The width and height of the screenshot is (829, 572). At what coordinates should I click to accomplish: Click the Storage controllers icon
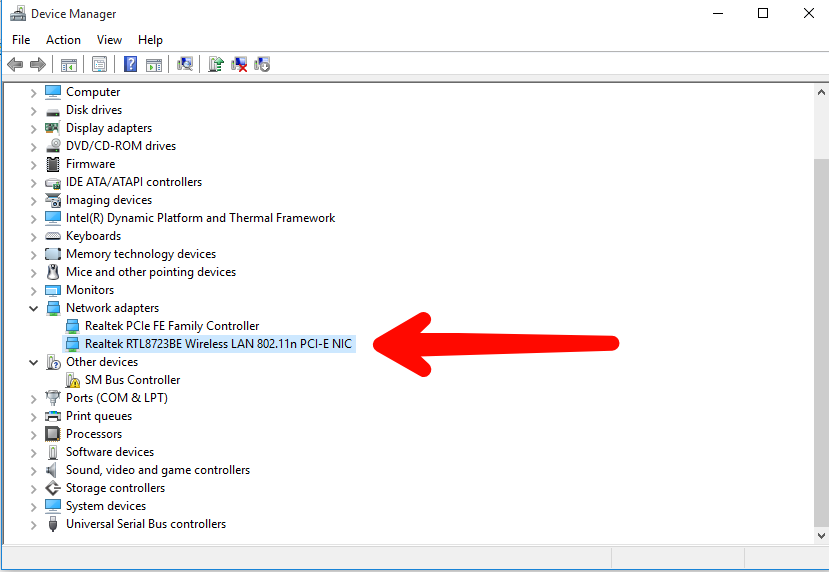click(x=53, y=488)
